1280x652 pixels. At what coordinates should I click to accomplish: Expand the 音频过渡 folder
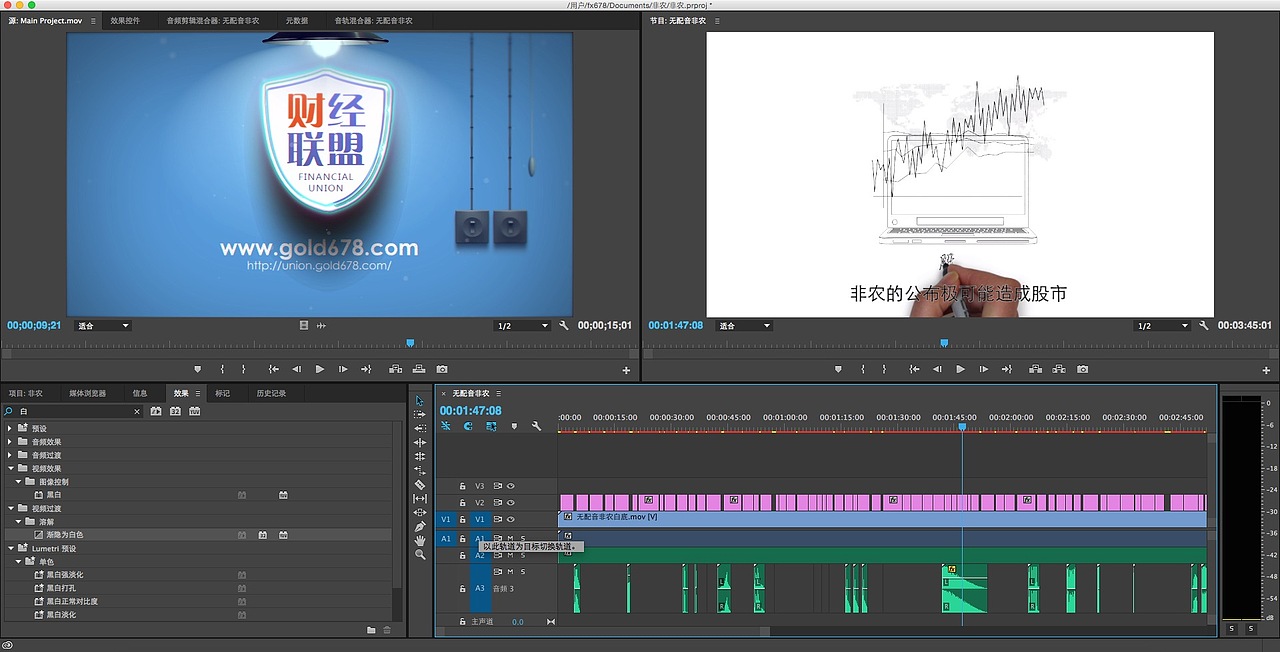click(x=11, y=455)
